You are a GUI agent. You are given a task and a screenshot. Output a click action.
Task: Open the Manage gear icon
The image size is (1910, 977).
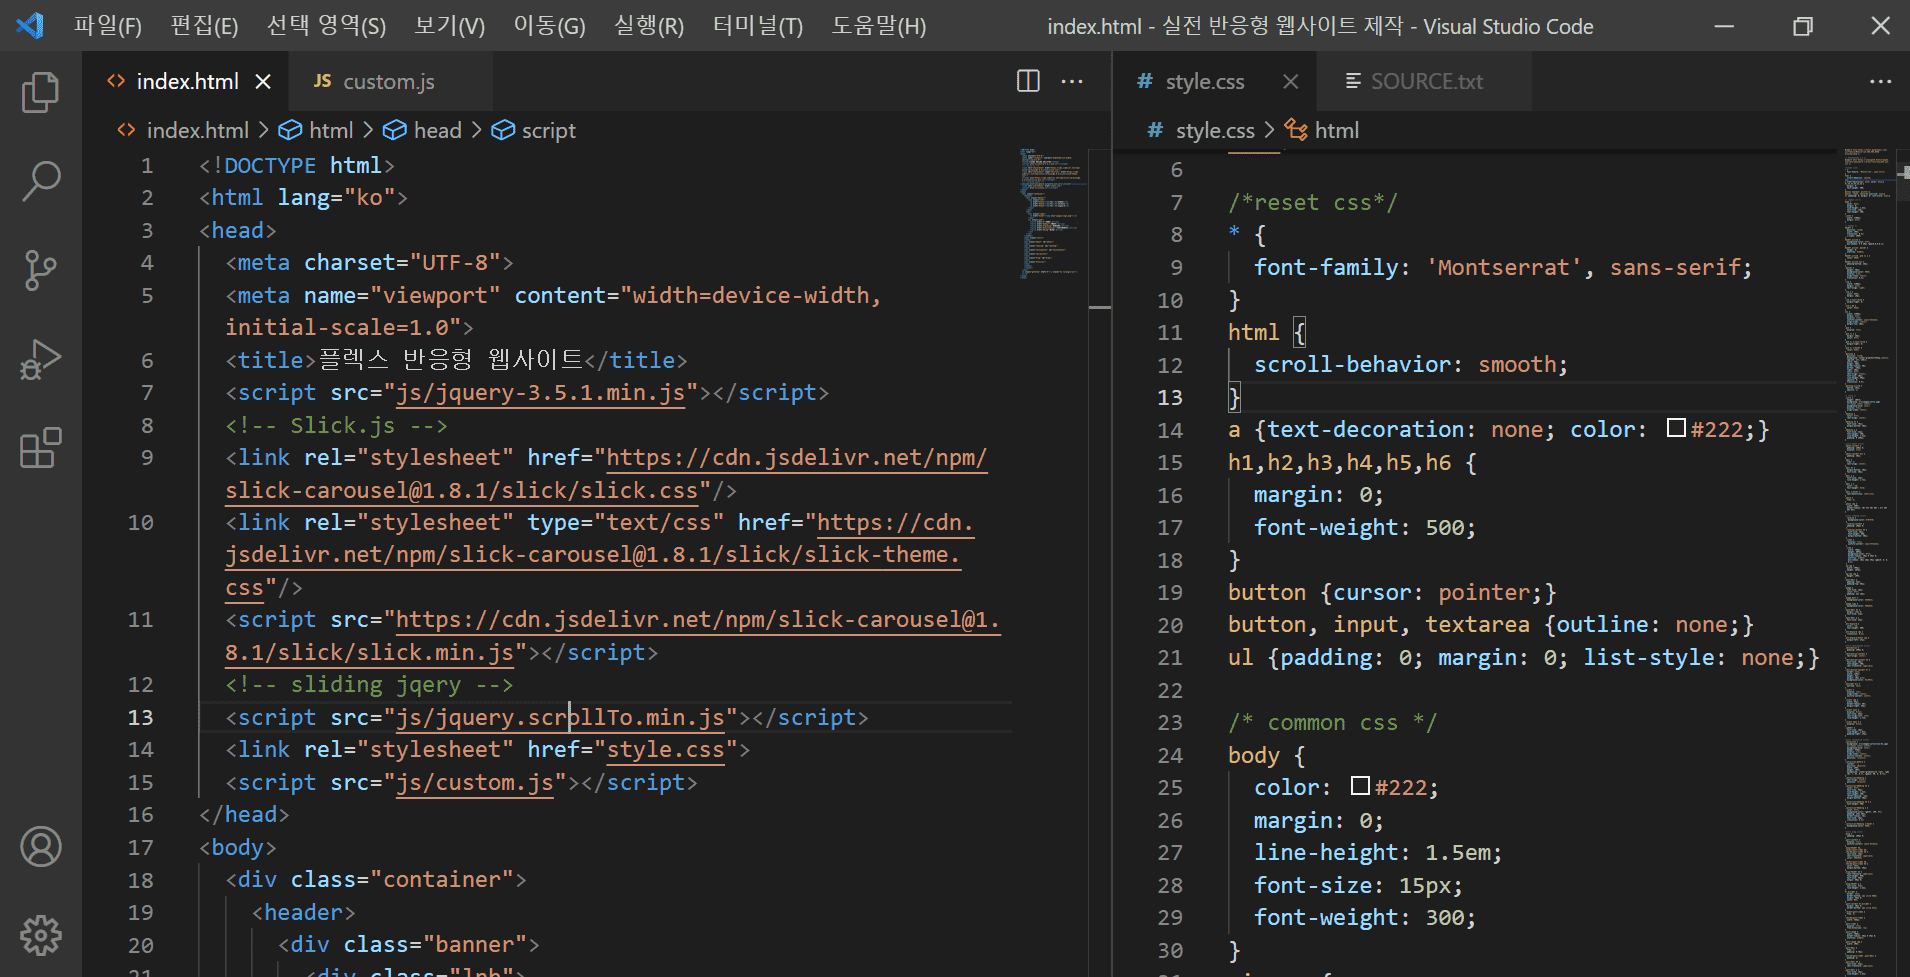click(40, 936)
